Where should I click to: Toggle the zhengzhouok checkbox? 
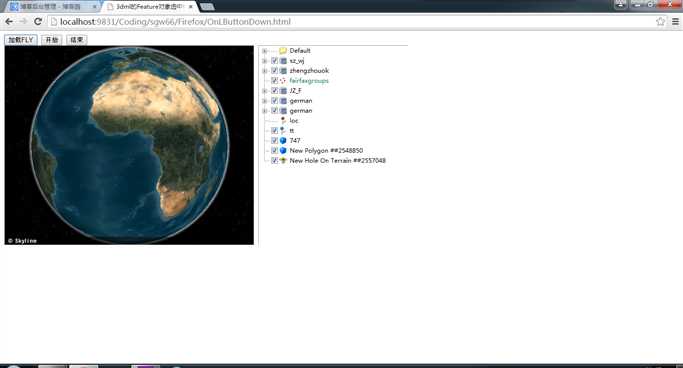coord(274,71)
